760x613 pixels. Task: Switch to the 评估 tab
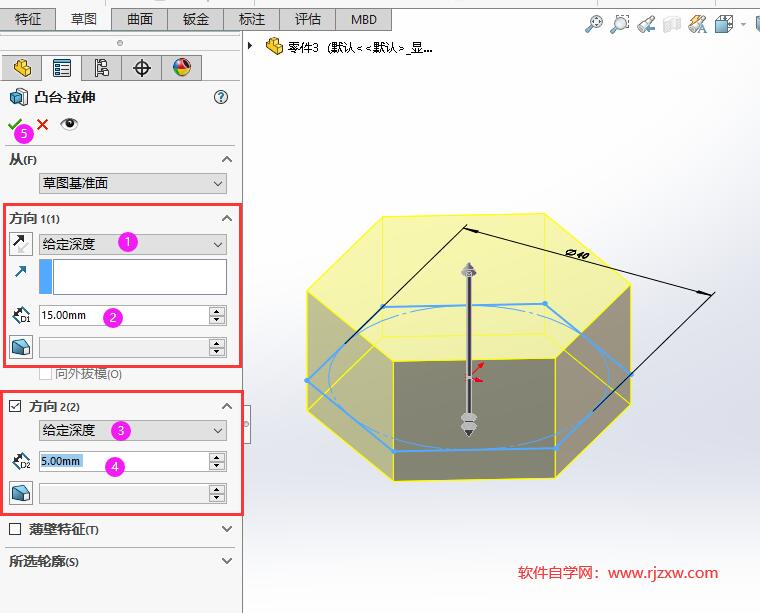tap(308, 19)
